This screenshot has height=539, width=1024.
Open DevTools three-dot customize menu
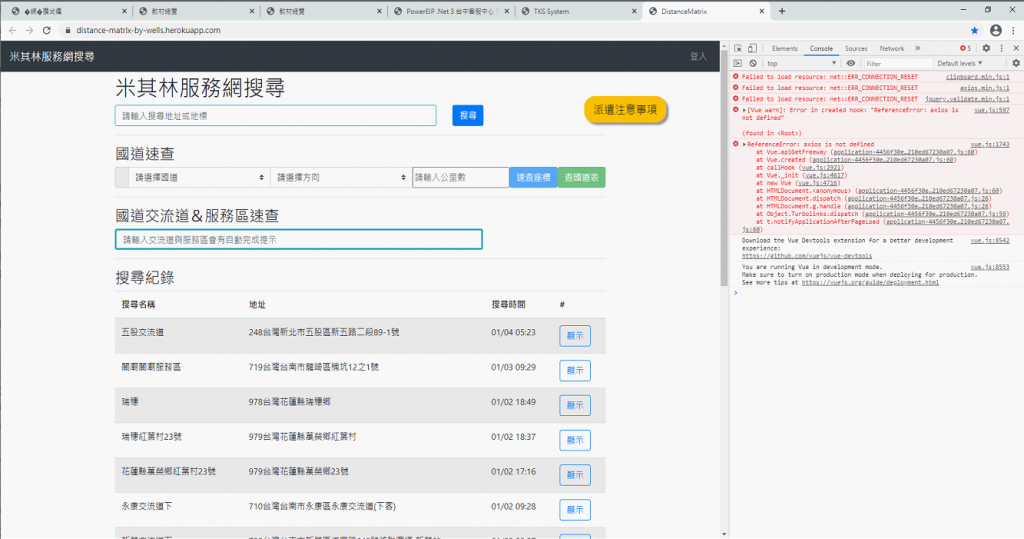point(1001,48)
